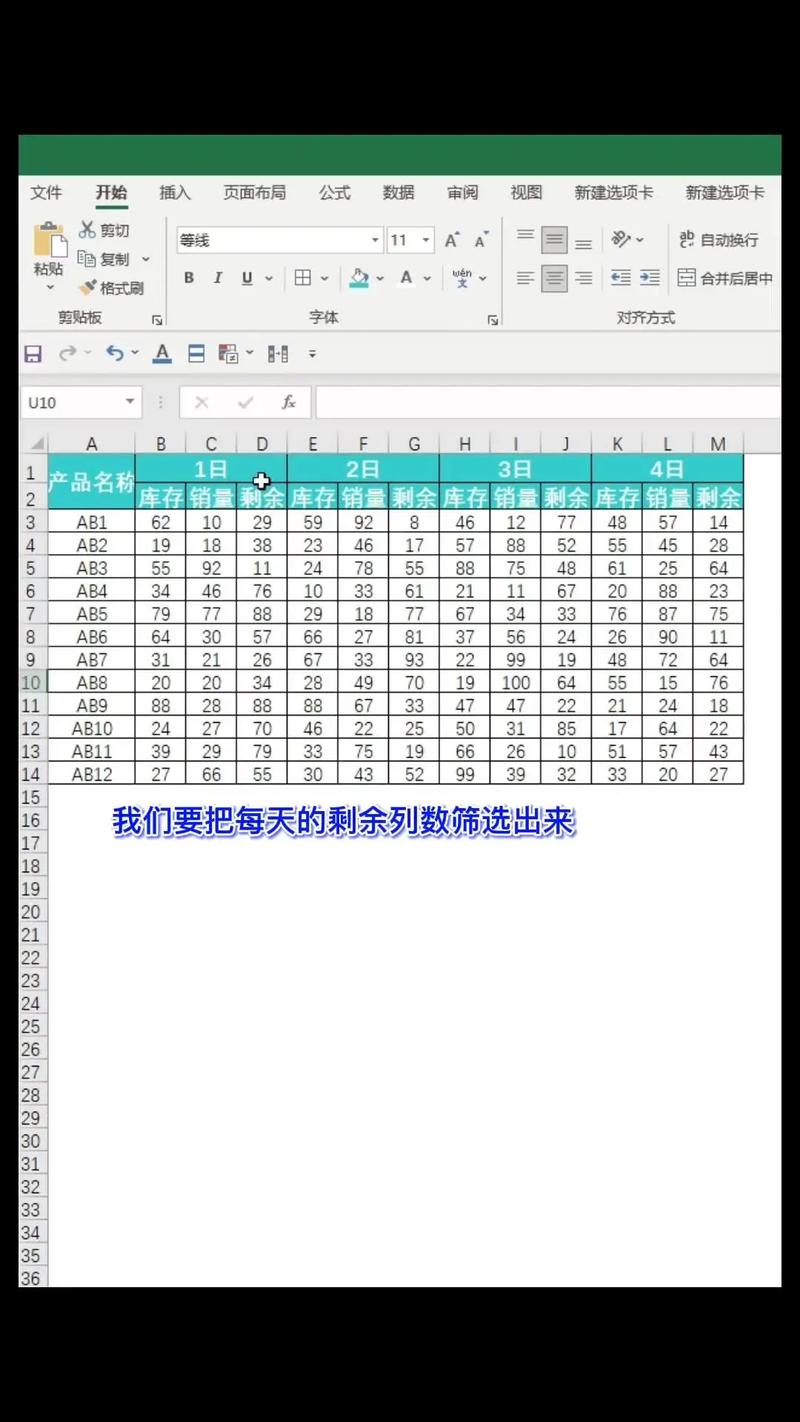The width and height of the screenshot is (800, 1422).
Task: Click the Cut (剪切) scissors button
Action: [105, 230]
